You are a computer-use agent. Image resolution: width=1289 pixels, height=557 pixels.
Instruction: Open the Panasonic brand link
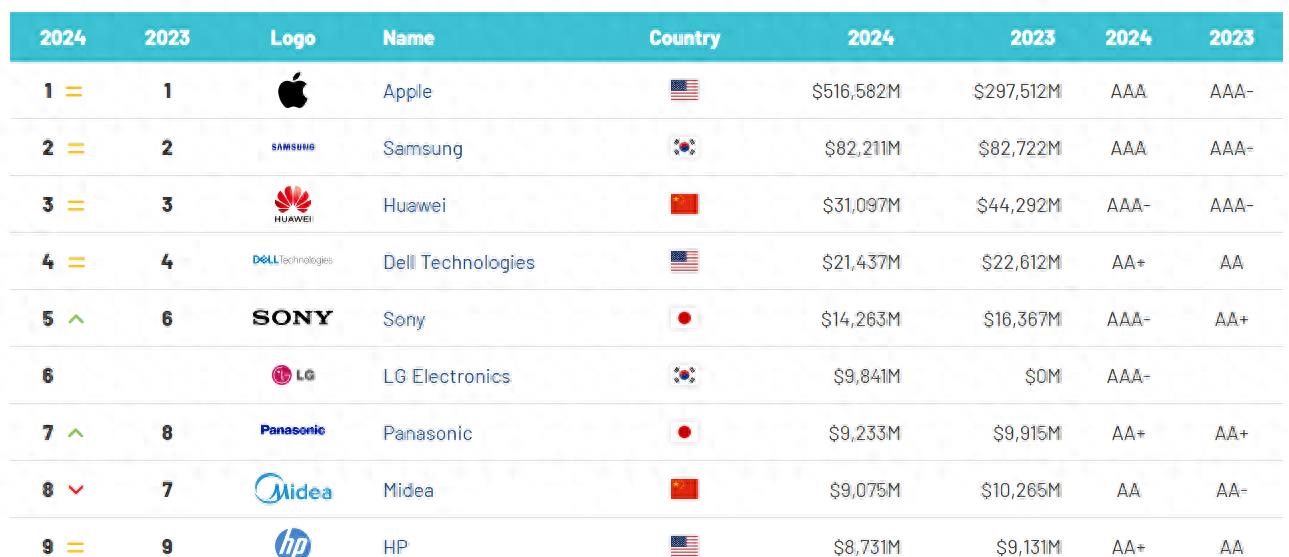pos(427,434)
